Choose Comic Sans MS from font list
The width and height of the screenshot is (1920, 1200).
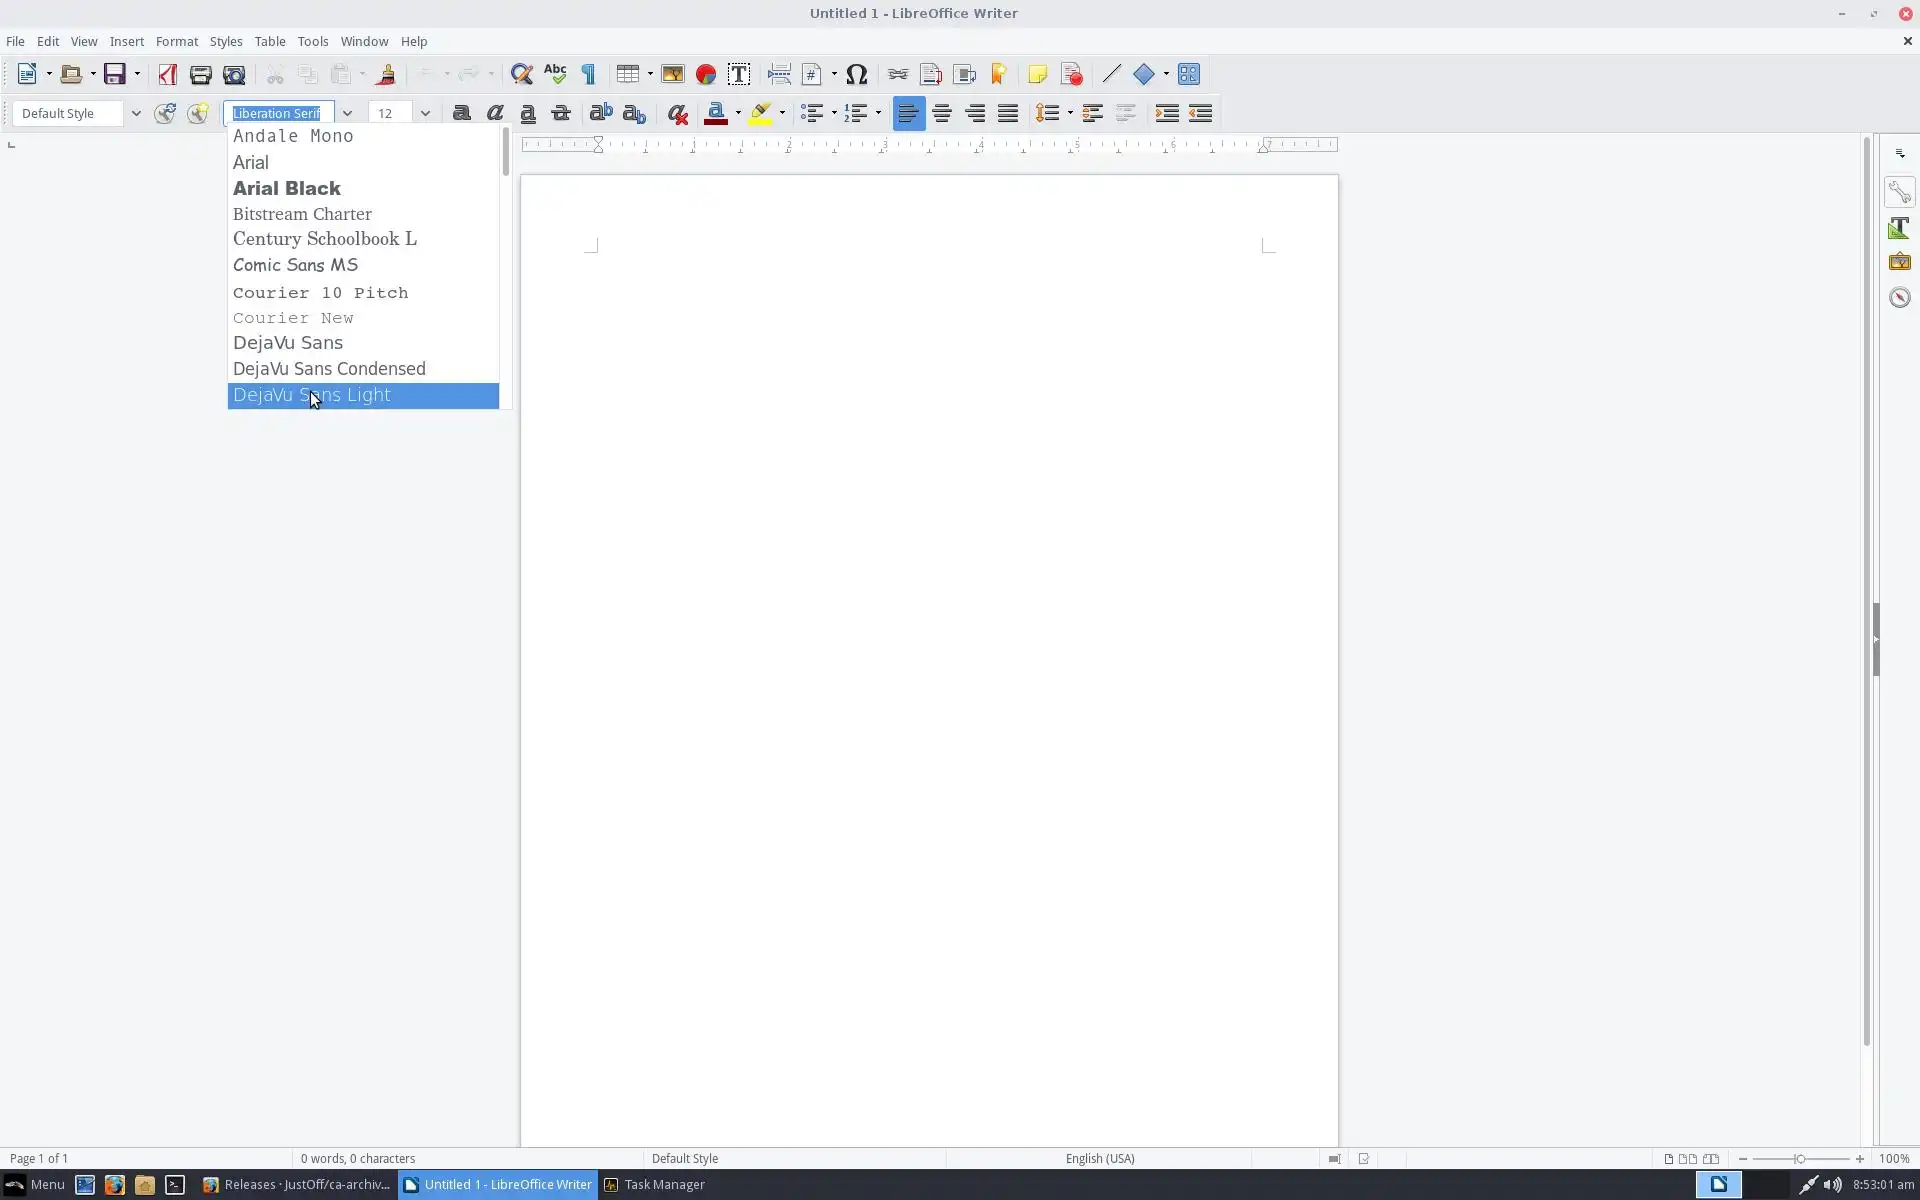coord(295,265)
